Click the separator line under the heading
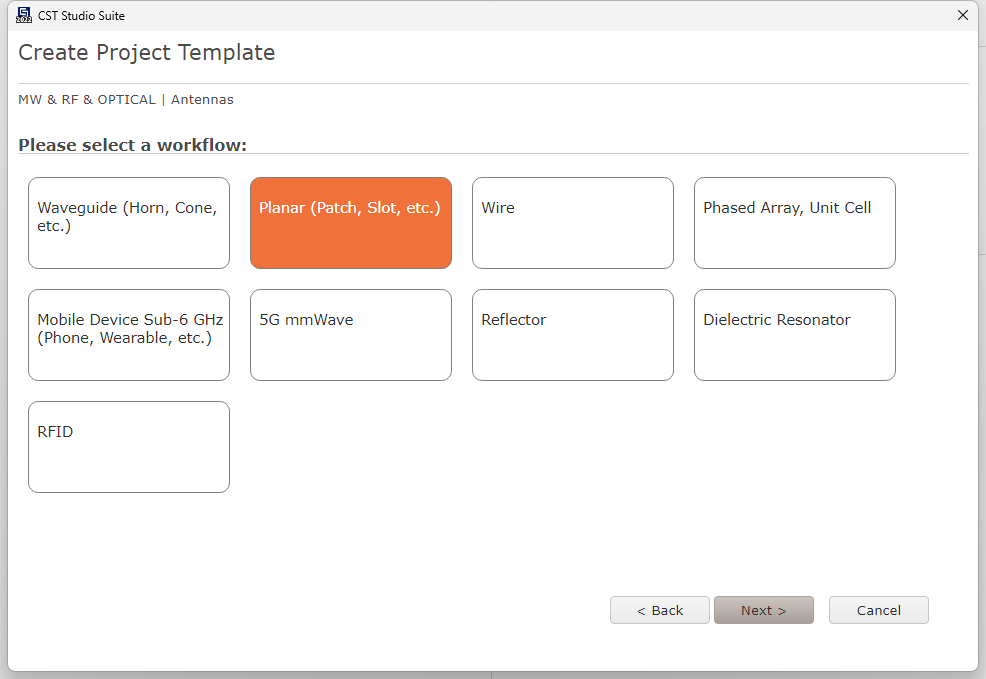 (x=494, y=83)
